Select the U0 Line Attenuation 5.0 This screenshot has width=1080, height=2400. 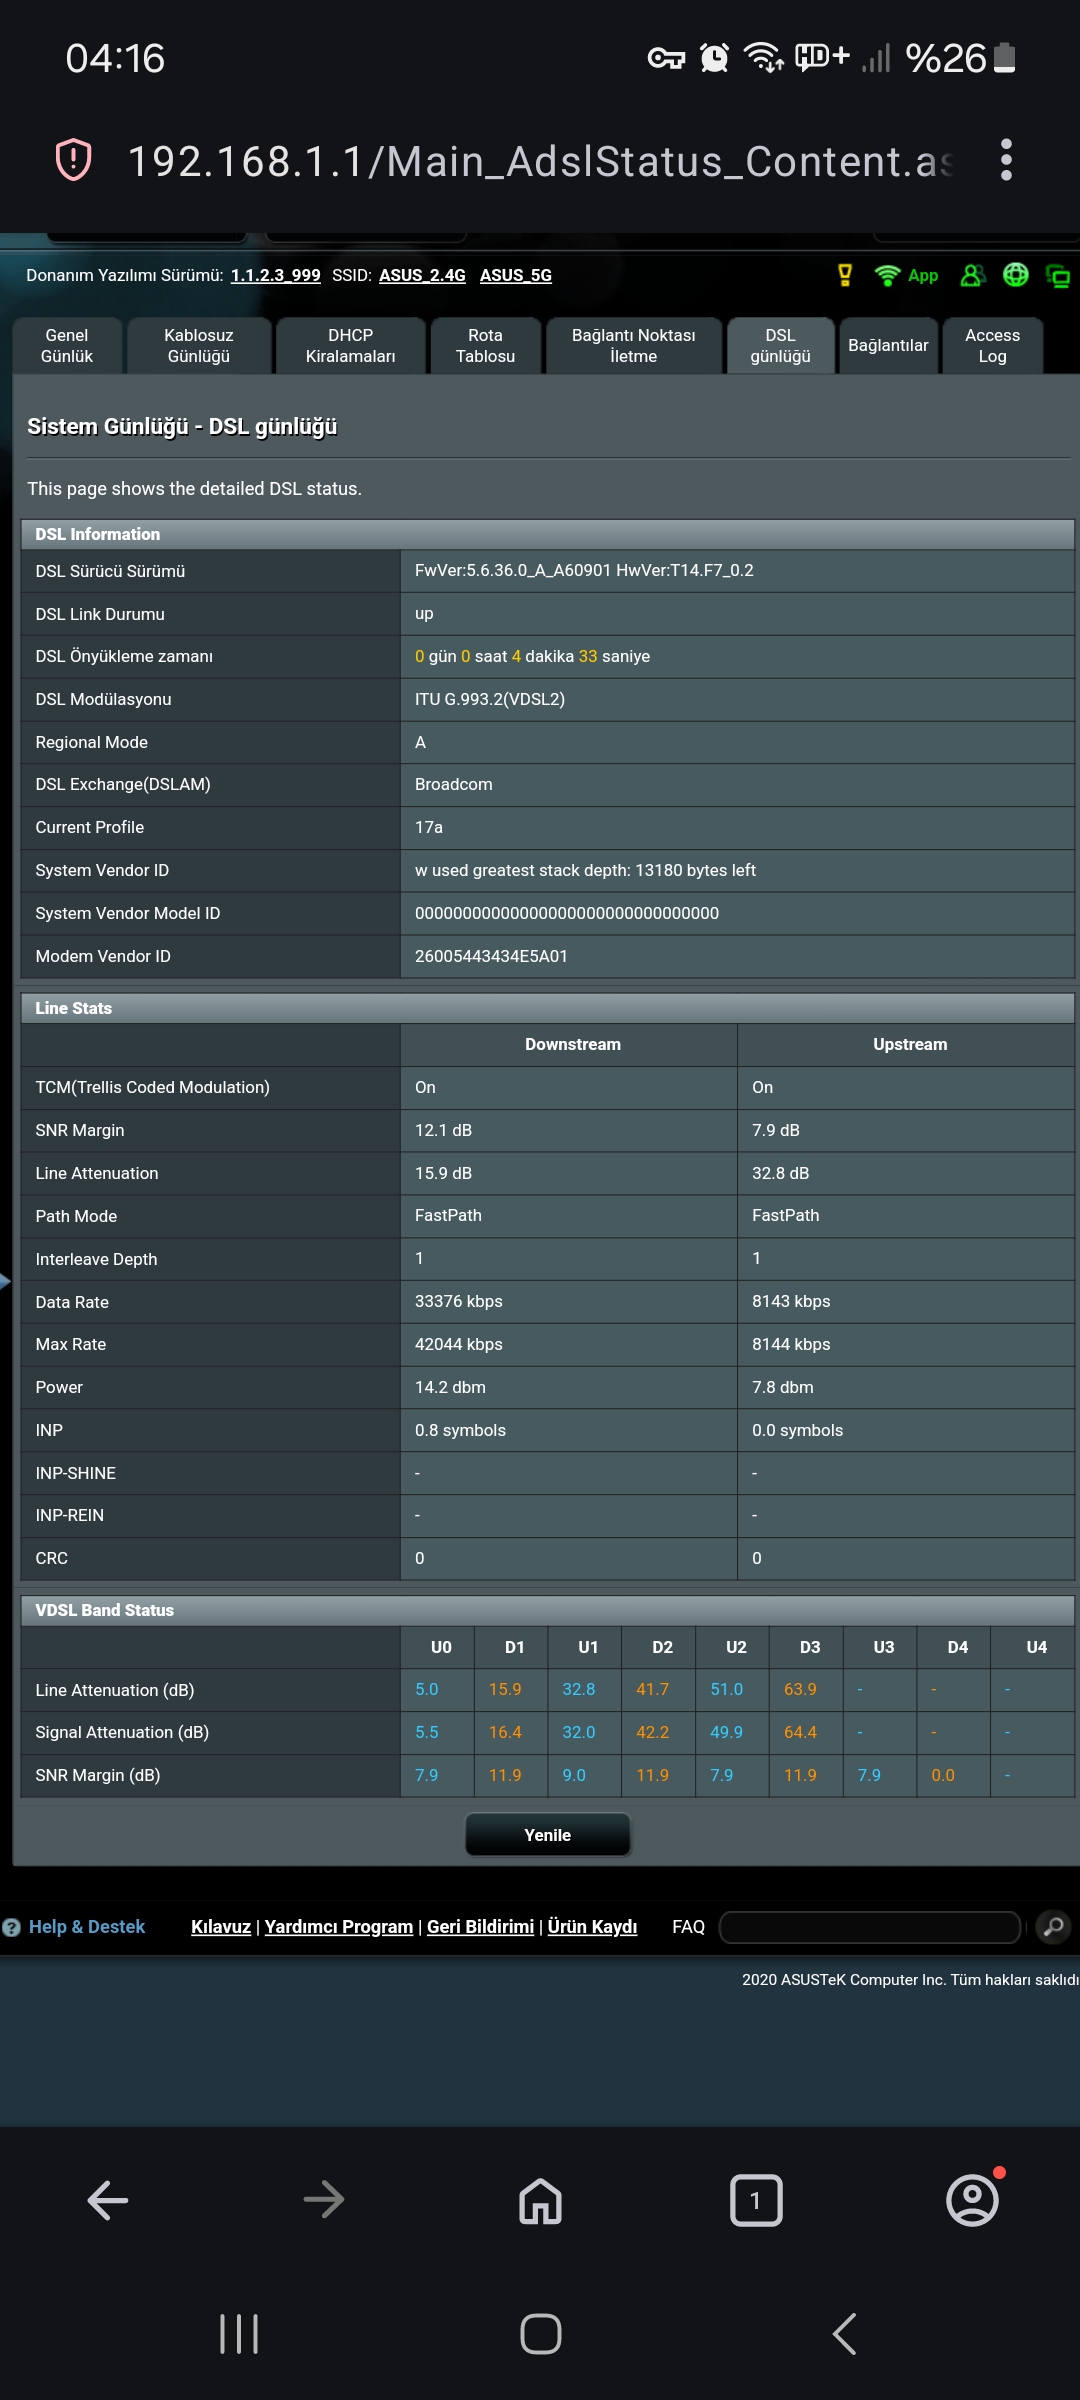[x=427, y=1690]
